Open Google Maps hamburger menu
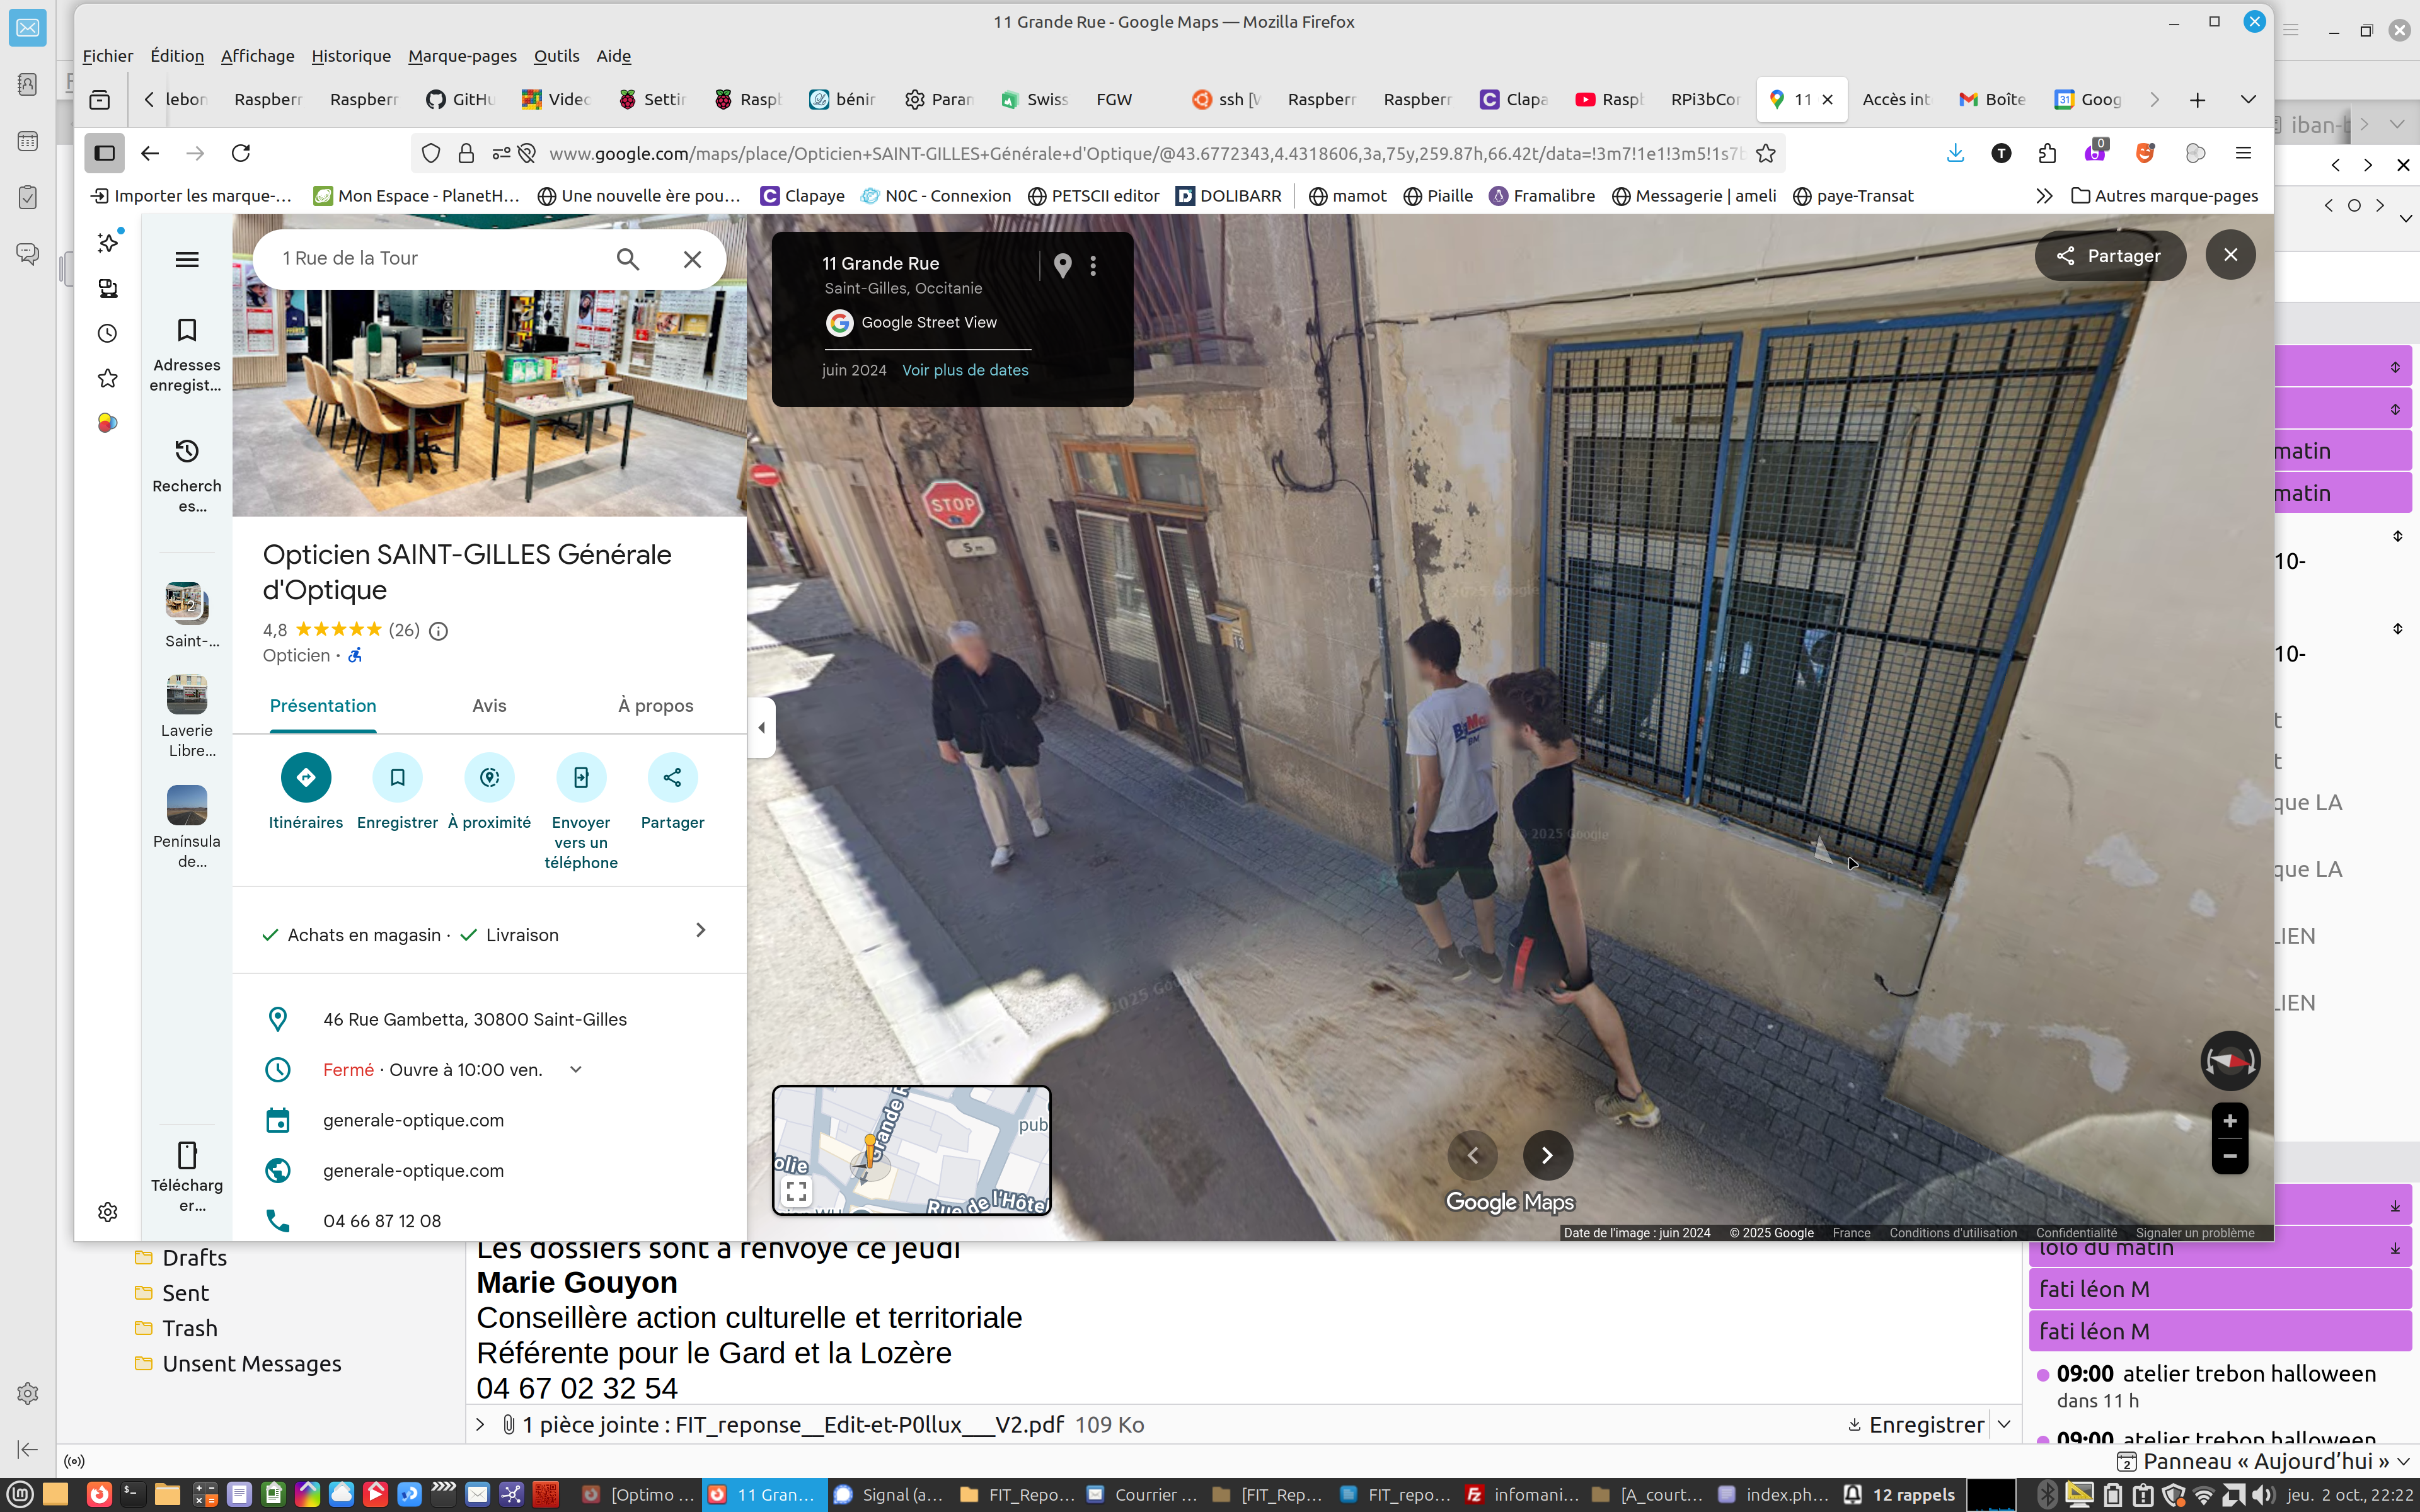Image resolution: width=2420 pixels, height=1512 pixels. pos(187,260)
